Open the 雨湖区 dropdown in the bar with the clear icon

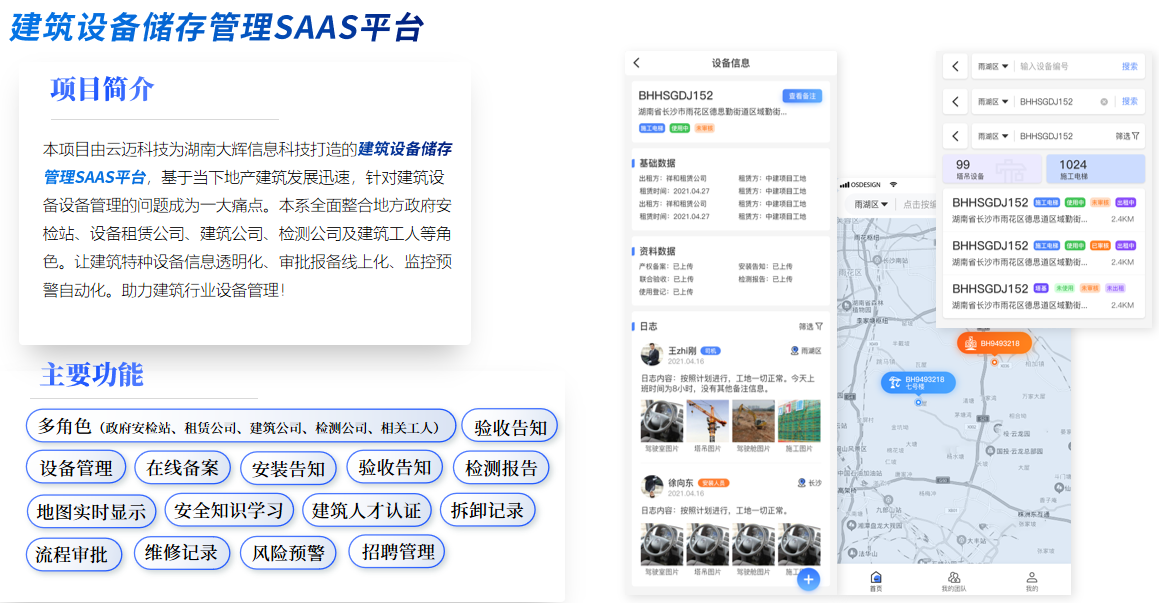point(993,101)
